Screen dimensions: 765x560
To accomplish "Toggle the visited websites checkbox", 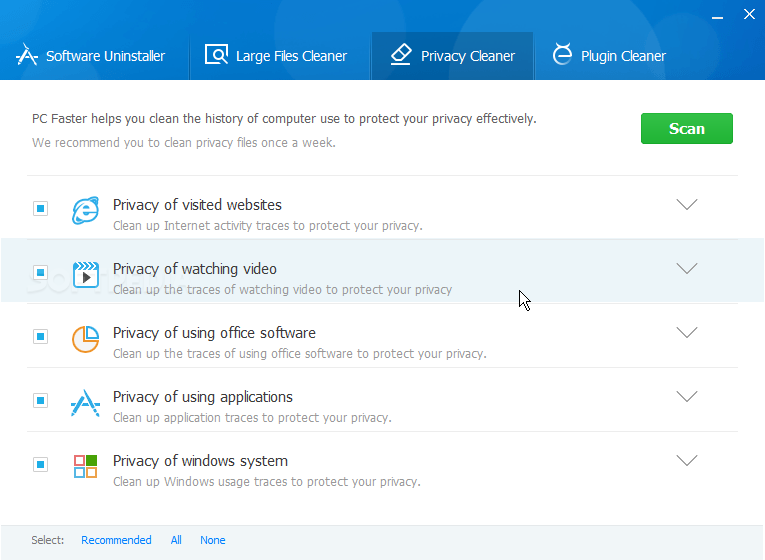I will (x=40, y=208).
